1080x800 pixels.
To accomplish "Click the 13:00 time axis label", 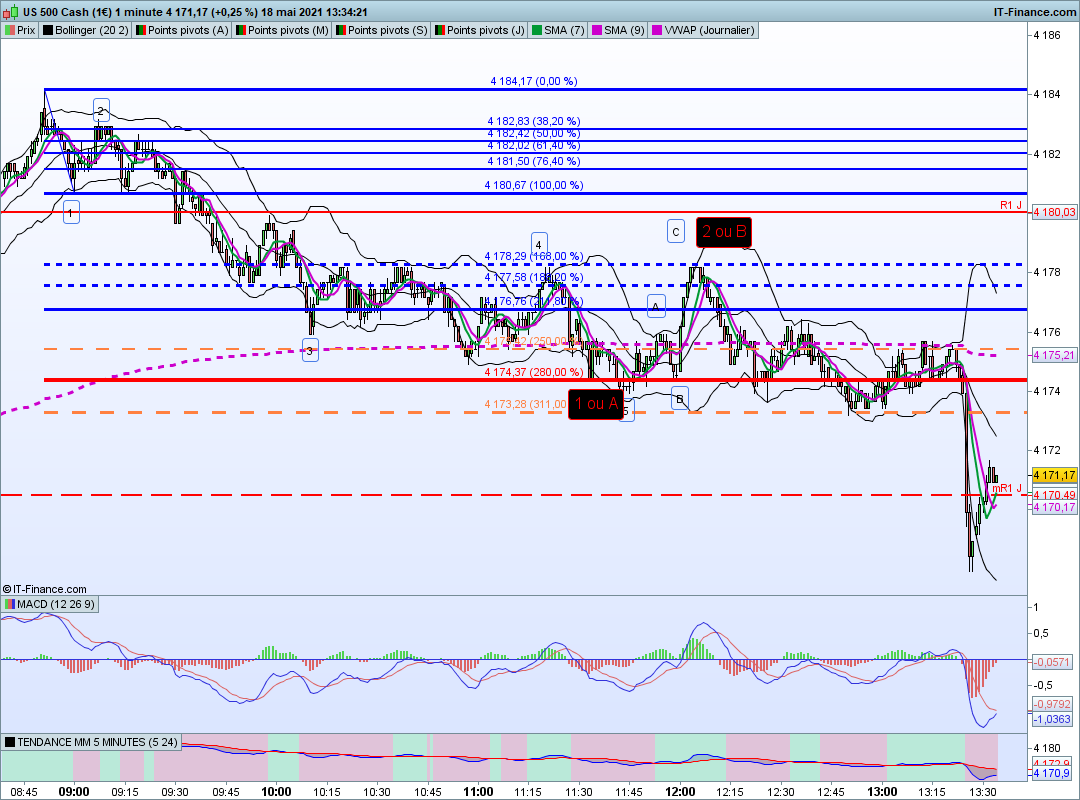I will (x=882, y=792).
